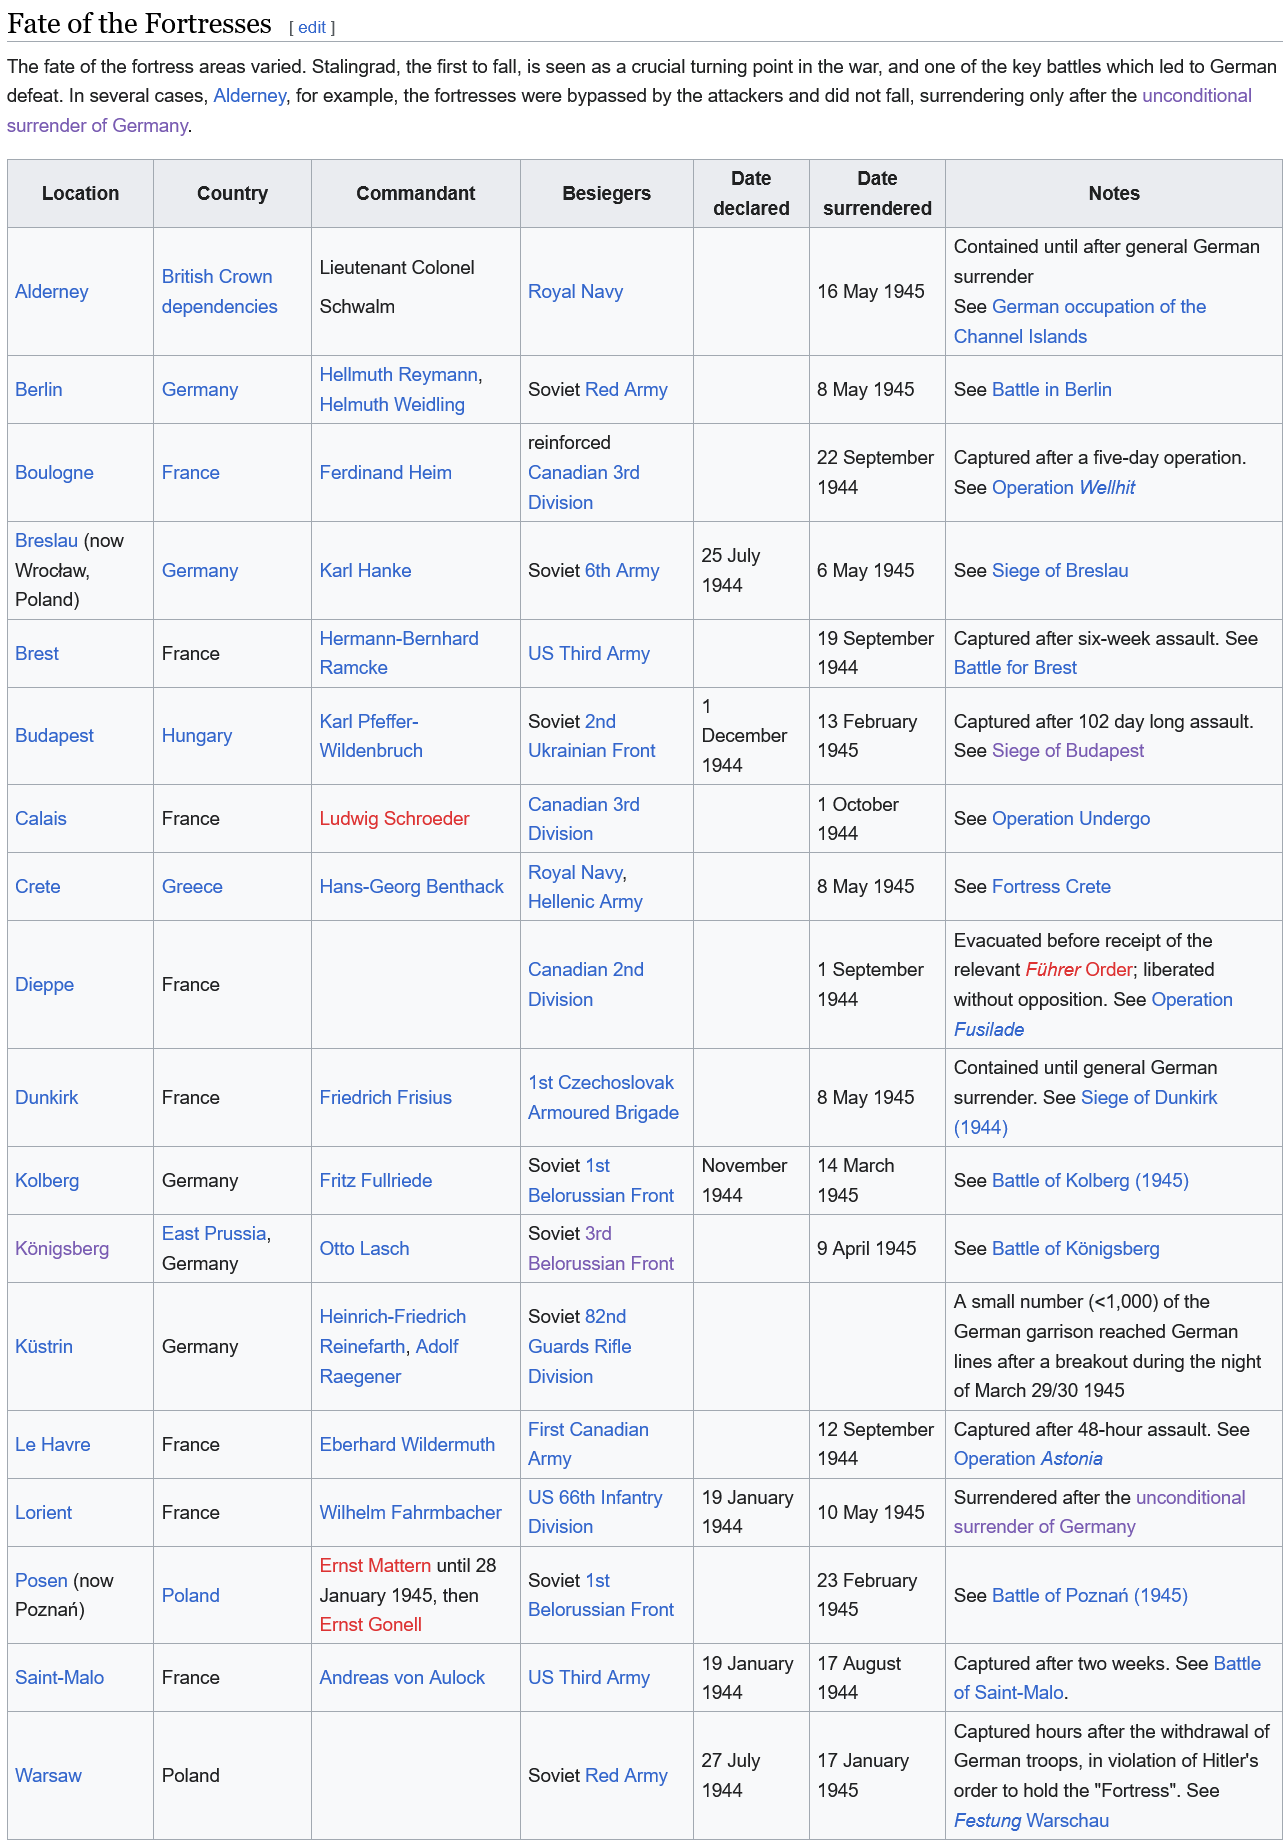The image size is (1286, 1846).
Task: Open the Otto Lasch commandant link
Action: pos(365,1249)
